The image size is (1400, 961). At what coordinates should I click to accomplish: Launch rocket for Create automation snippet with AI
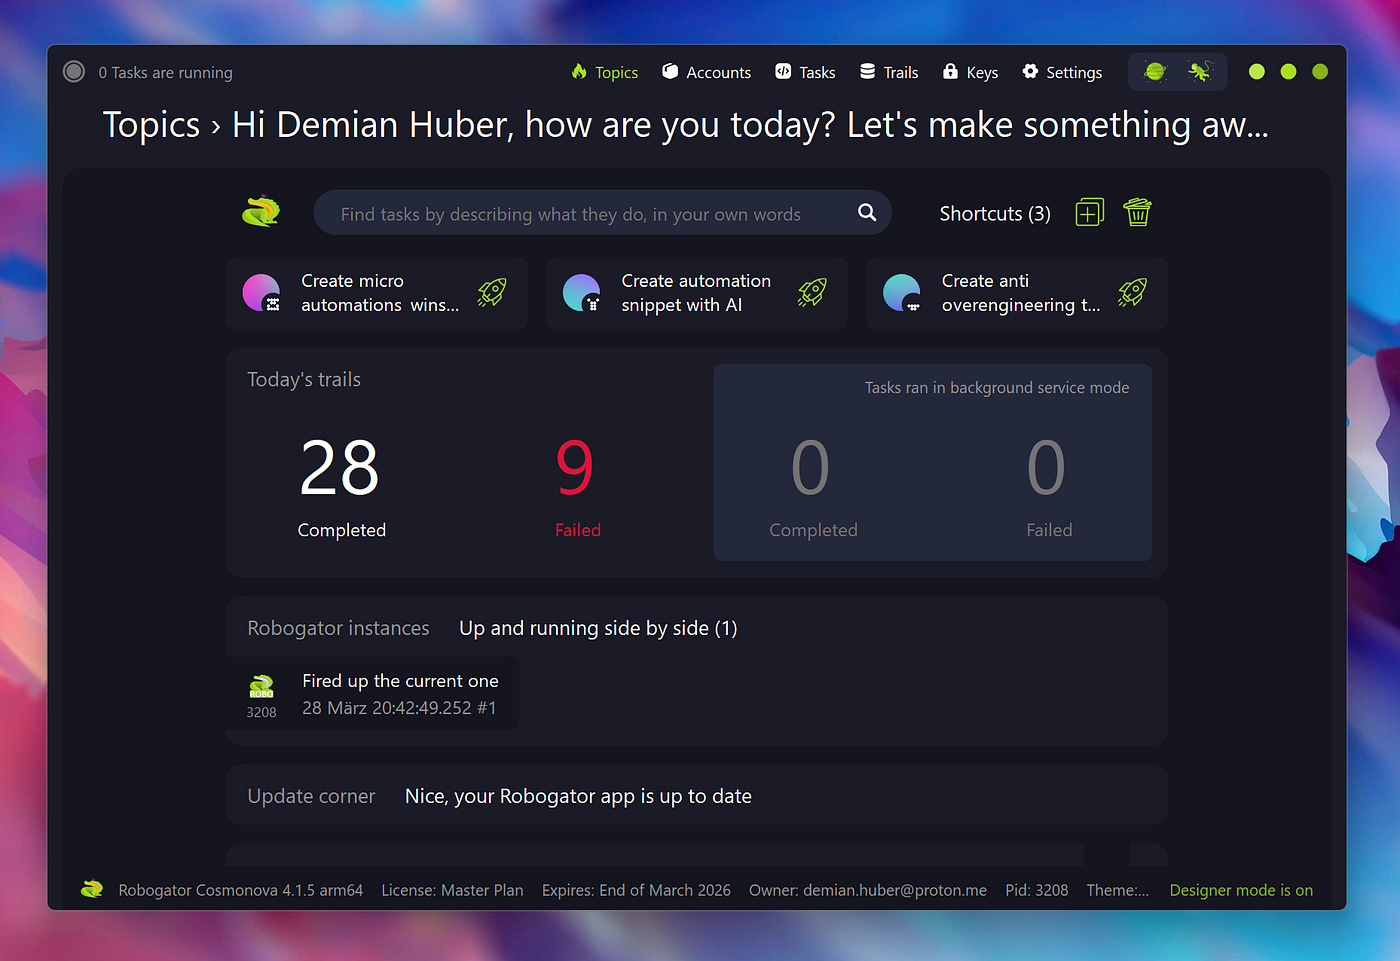pyautogui.click(x=812, y=292)
